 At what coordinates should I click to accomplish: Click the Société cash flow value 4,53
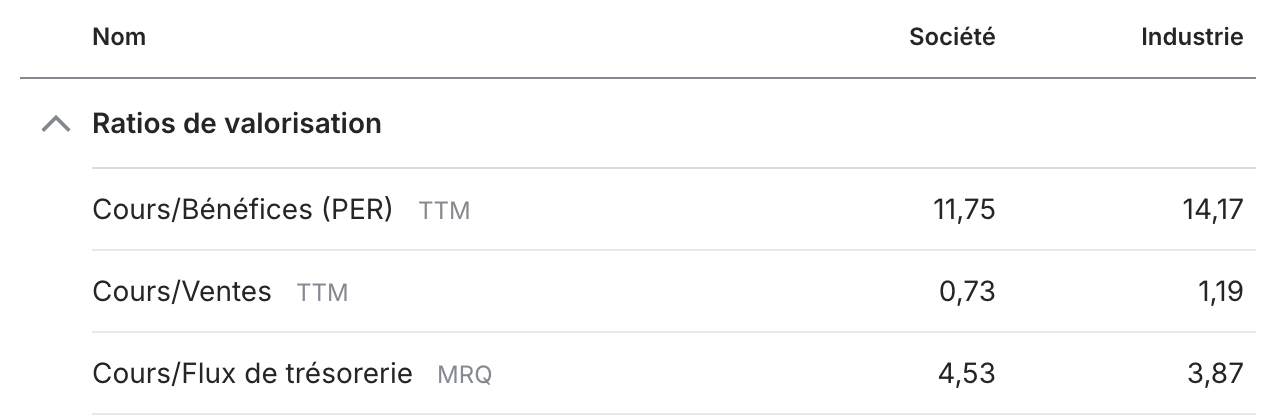pyautogui.click(x=967, y=374)
